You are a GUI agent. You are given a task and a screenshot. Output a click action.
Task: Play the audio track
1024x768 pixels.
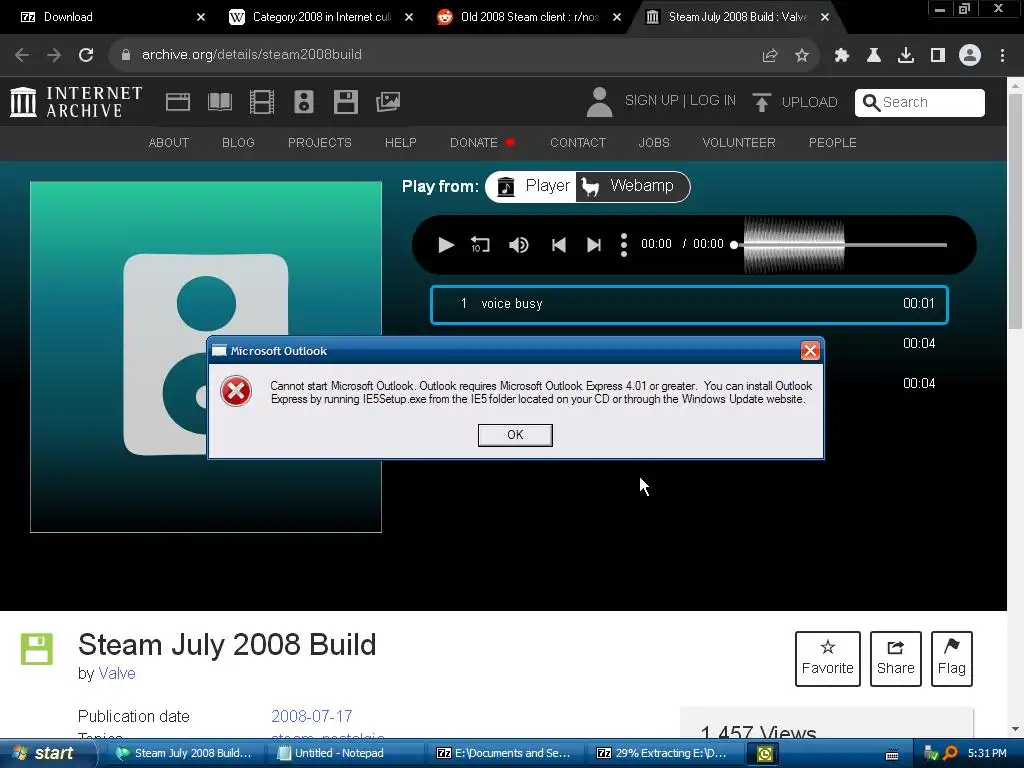coord(445,245)
